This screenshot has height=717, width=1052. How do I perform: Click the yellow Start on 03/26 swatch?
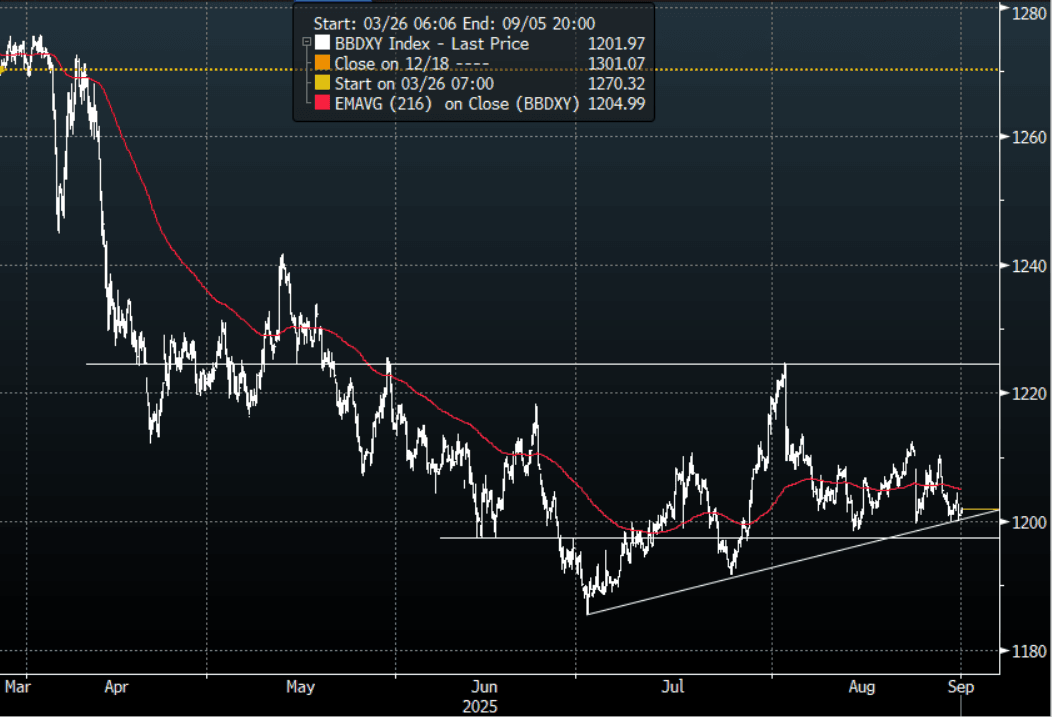323,83
